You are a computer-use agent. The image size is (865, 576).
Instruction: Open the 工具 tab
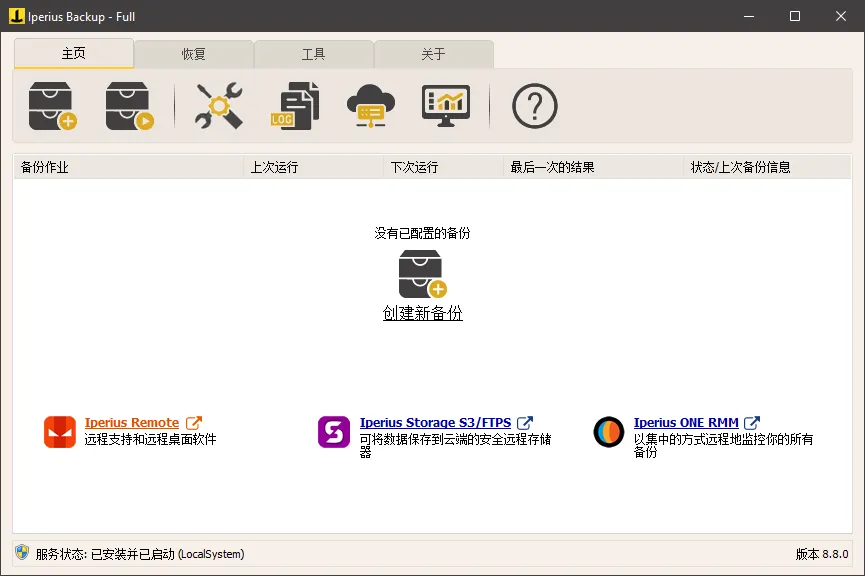pyautogui.click(x=314, y=54)
